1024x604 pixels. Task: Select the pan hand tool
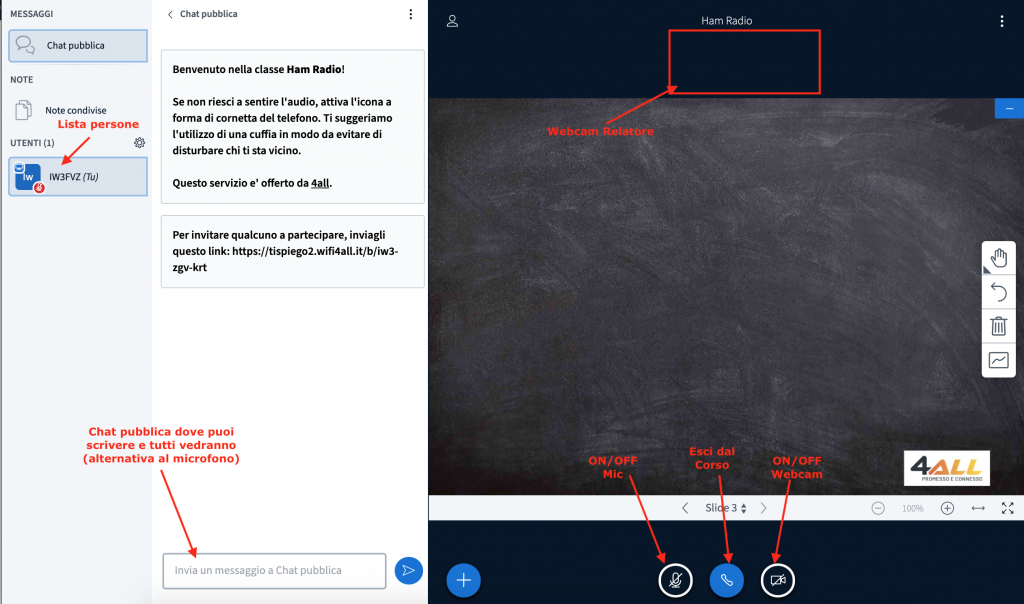coord(999,259)
